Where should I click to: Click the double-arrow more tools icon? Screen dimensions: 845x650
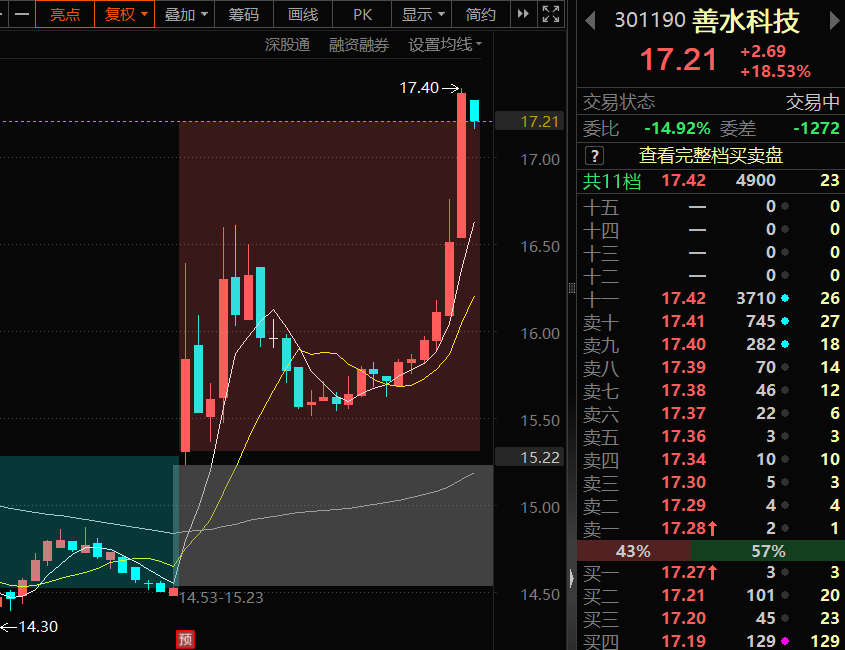[x=523, y=14]
